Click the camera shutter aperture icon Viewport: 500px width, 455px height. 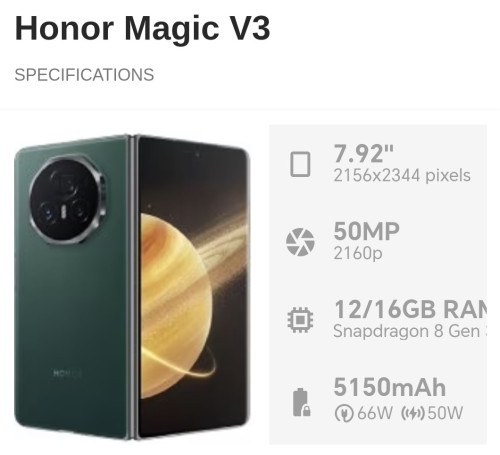click(300, 242)
